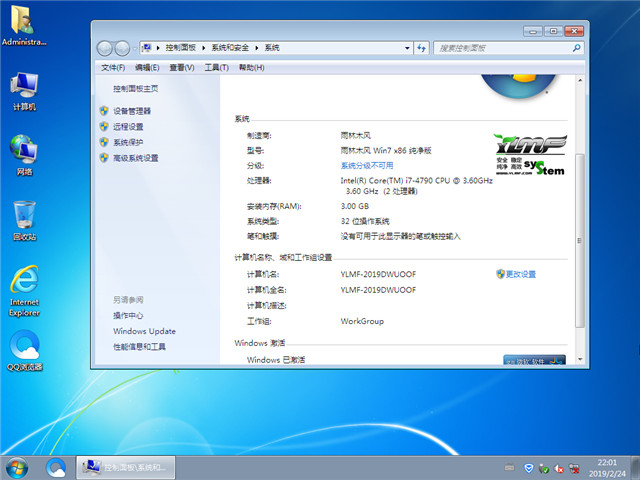Open 高级系统设置 link
This screenshot has height=480, width=640.
point(136,158)
